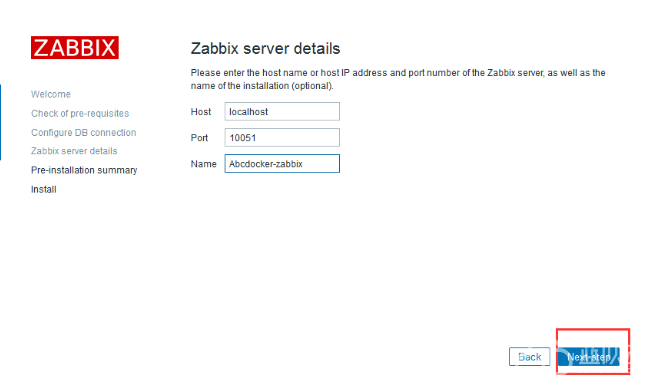Click the Zabbix server details page heading

pyautogui.click(x=265, y=49)
